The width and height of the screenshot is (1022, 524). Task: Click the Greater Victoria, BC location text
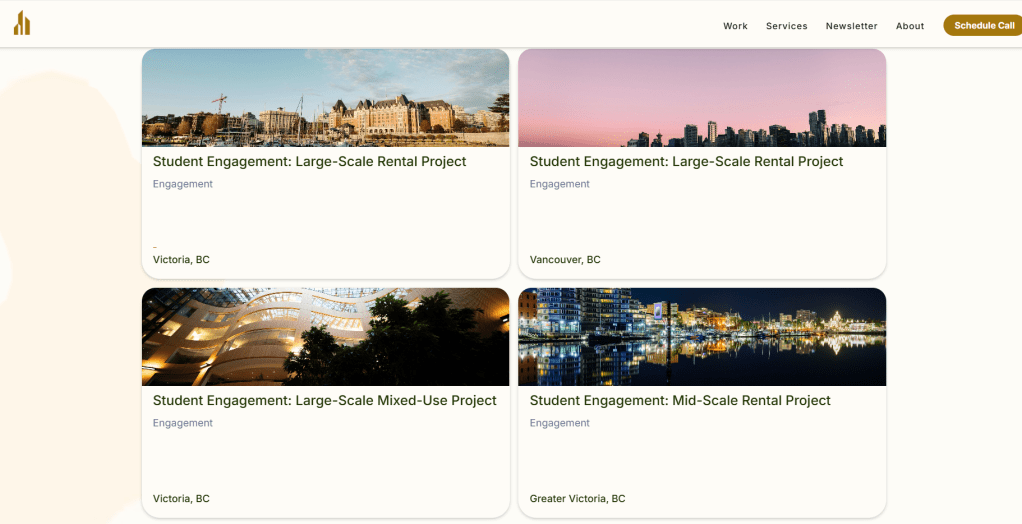[x=577, y=499]
